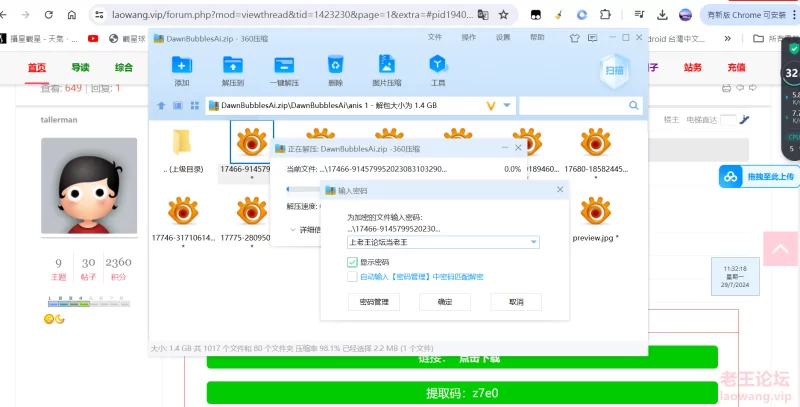Open the translate-page icon in the address bar
Screen dimensions: 800x407
483,15
